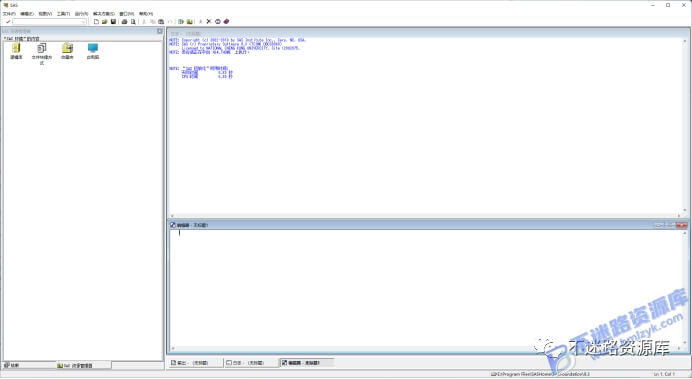
Task: Switch to the Log window tab
Action: (251, 363)
